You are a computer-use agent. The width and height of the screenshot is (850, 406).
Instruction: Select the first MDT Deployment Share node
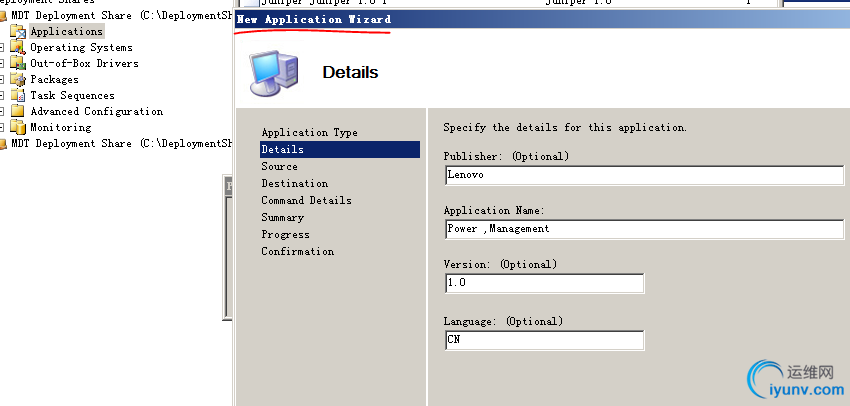pos(121,16)
